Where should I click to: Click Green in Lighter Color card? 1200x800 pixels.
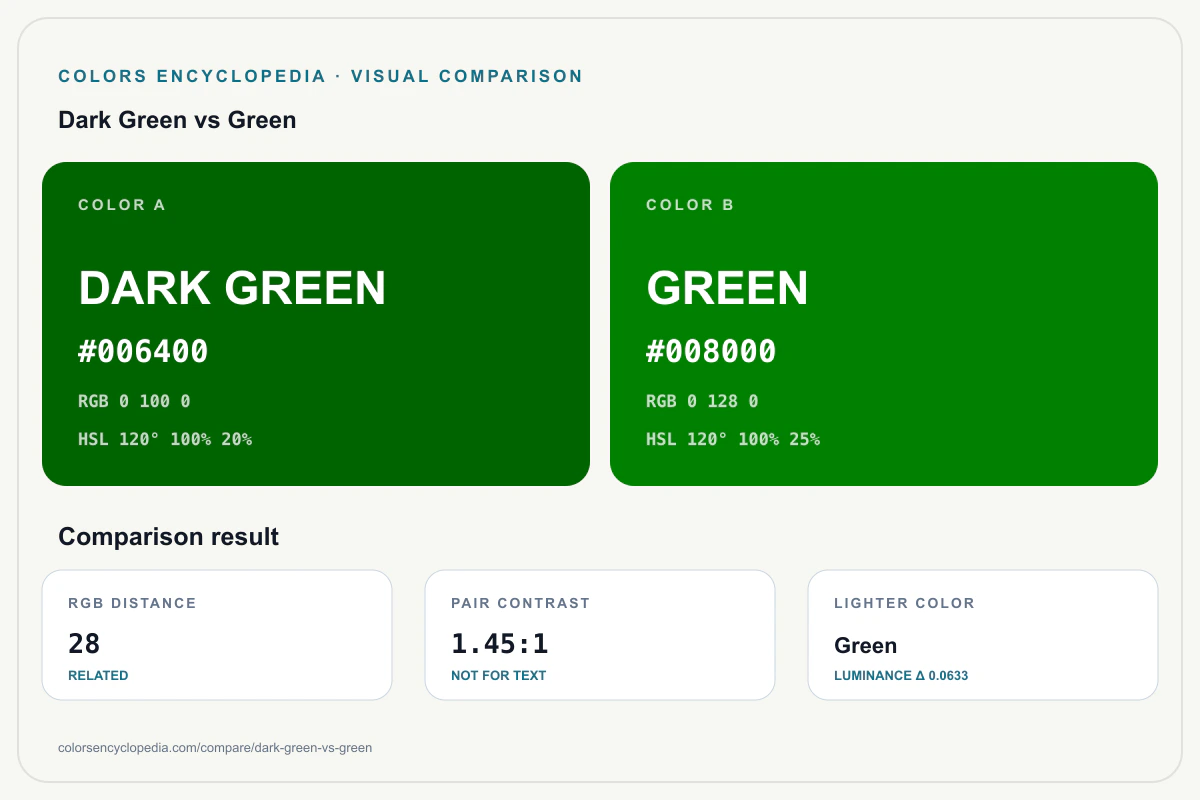[866, 645]
